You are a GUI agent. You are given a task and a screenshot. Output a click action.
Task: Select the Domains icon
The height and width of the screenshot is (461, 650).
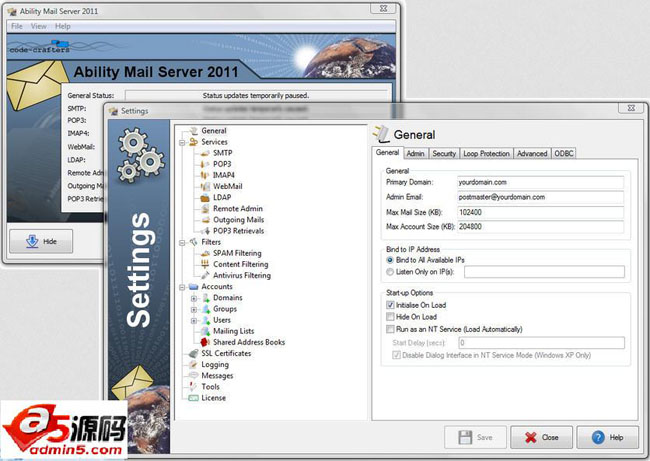(206, 298)
